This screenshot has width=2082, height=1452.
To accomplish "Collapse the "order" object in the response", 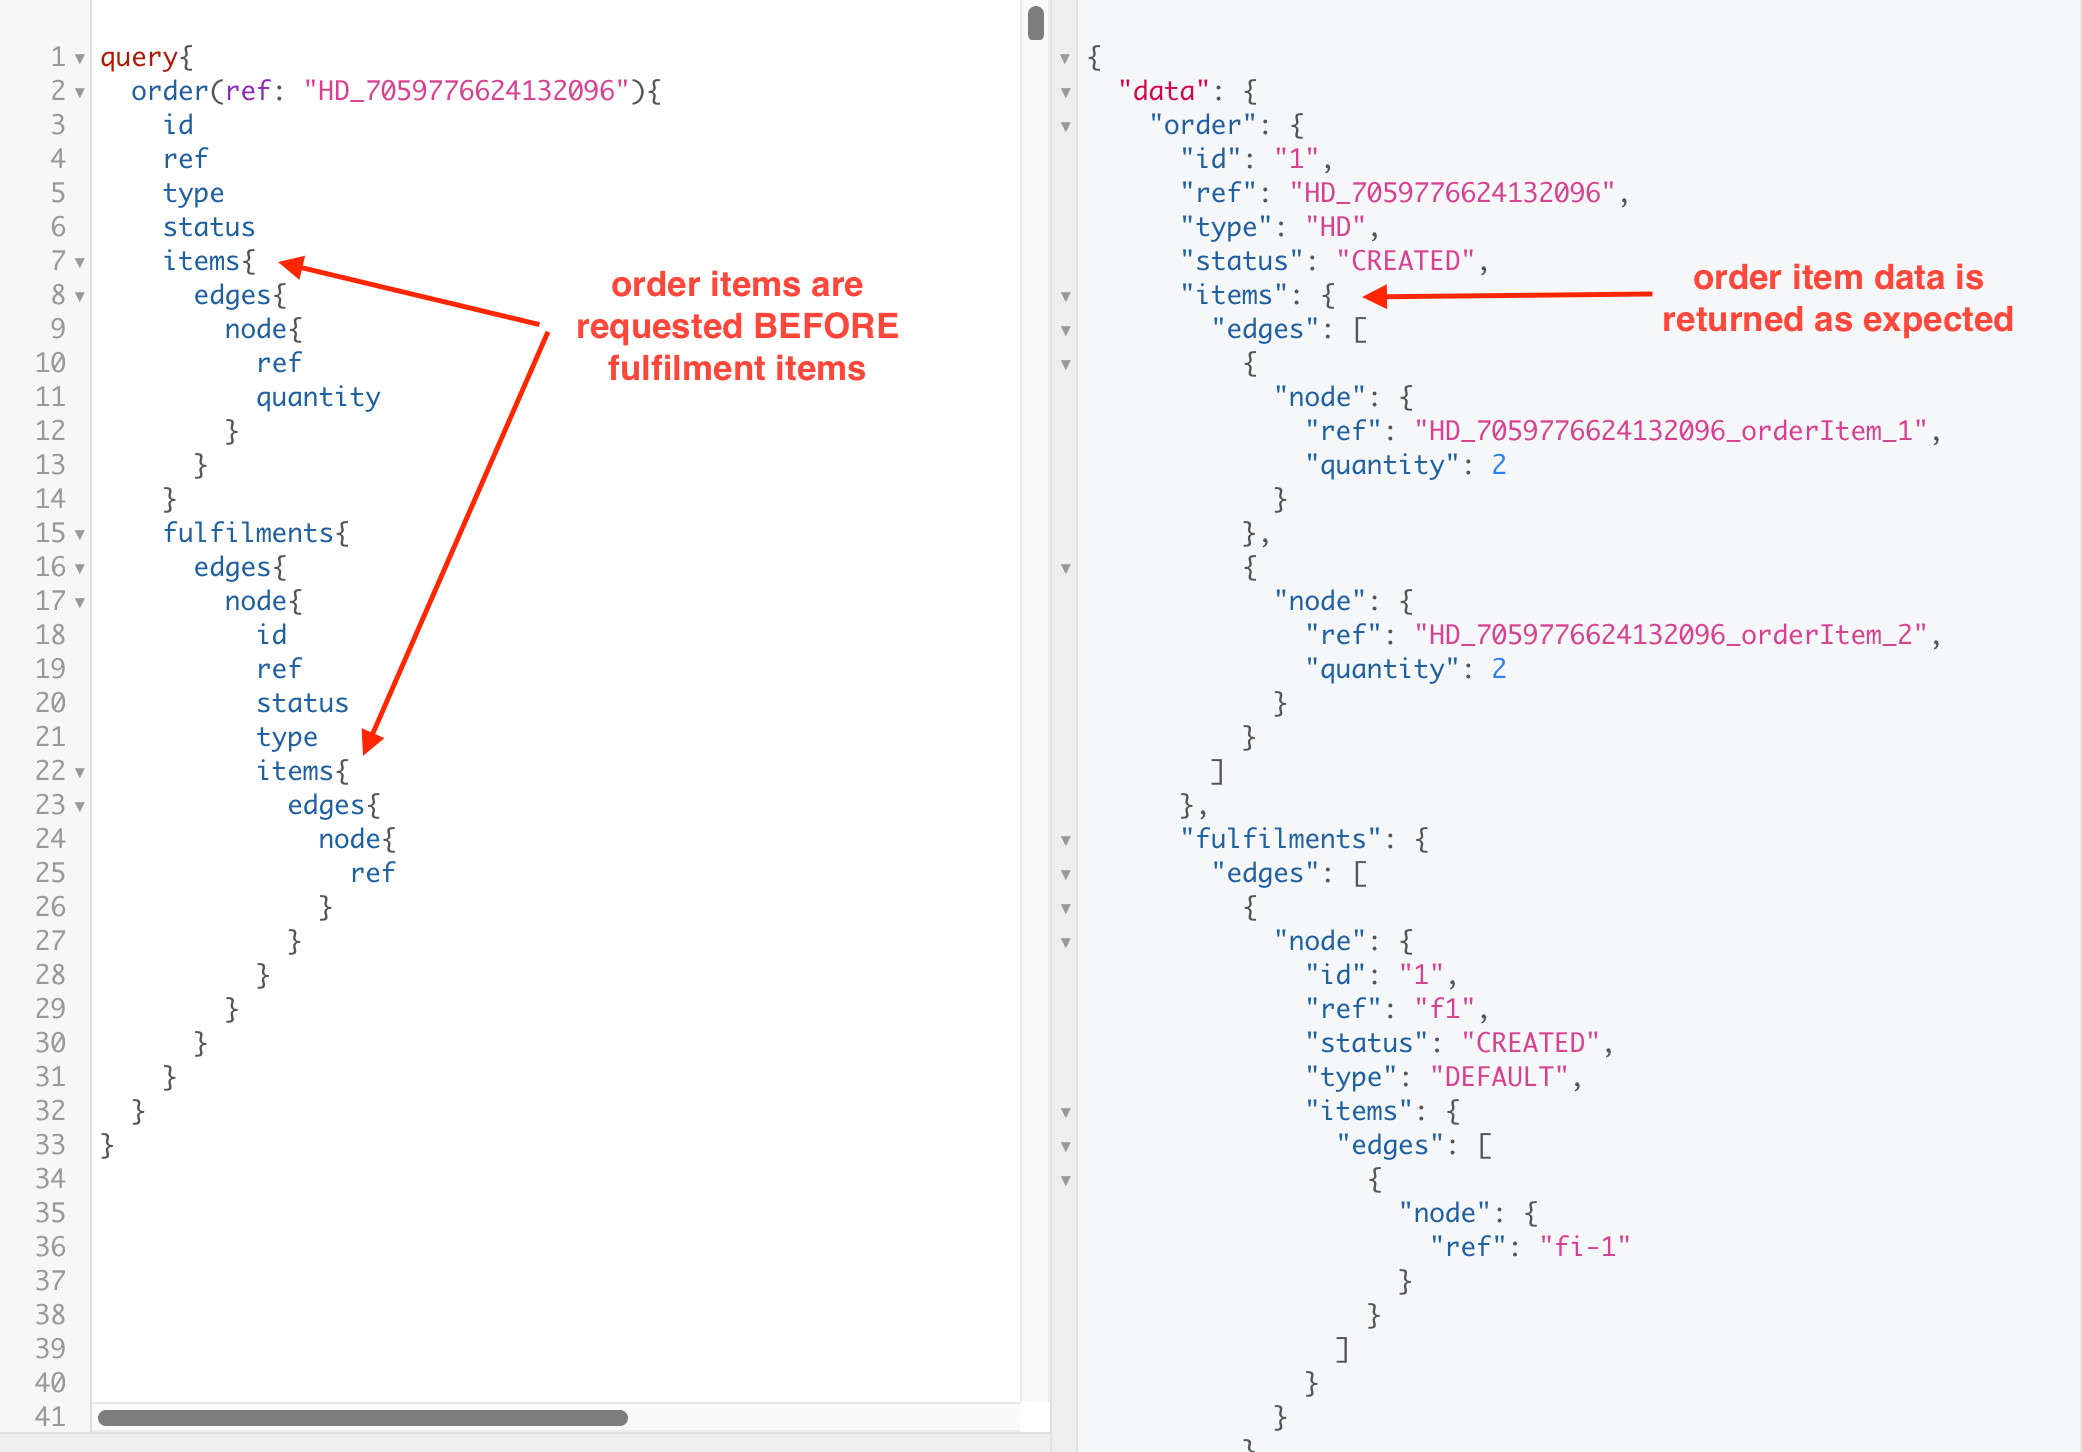I will 1065,126.
